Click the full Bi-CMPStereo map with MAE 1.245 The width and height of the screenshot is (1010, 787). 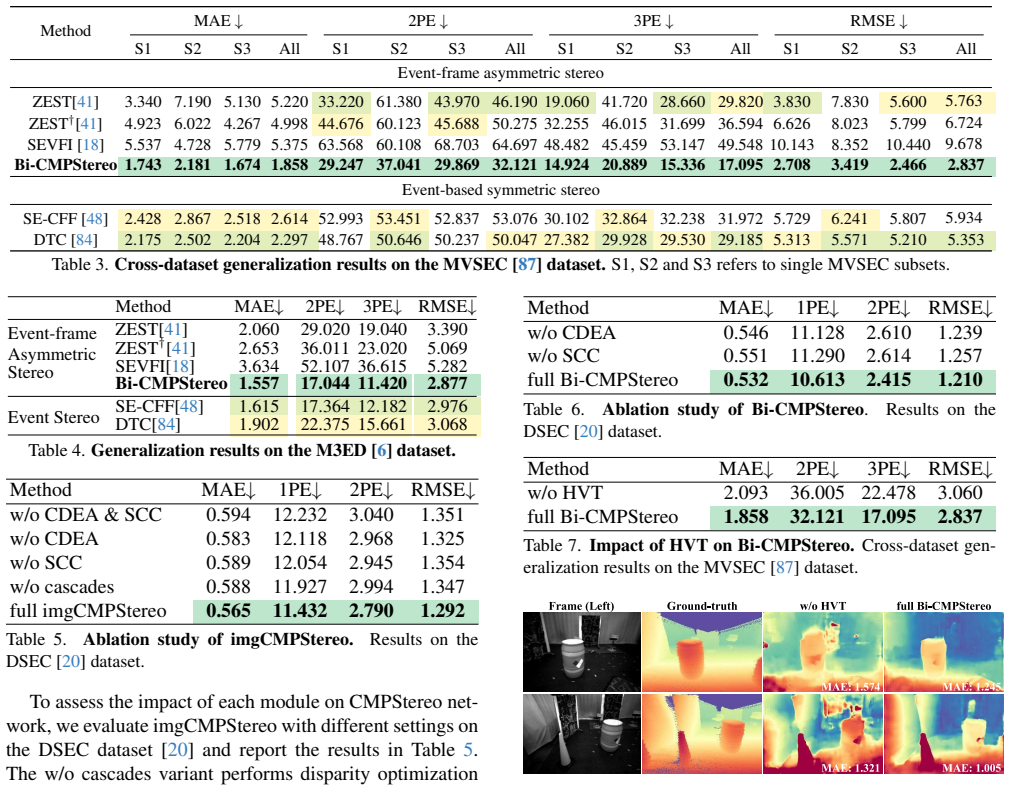pyautogui.click(x=944, y=652)
